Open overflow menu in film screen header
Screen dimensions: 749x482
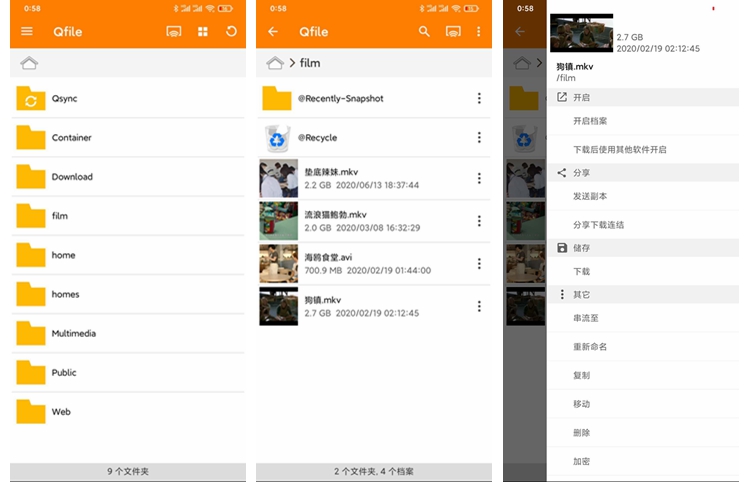479,32
